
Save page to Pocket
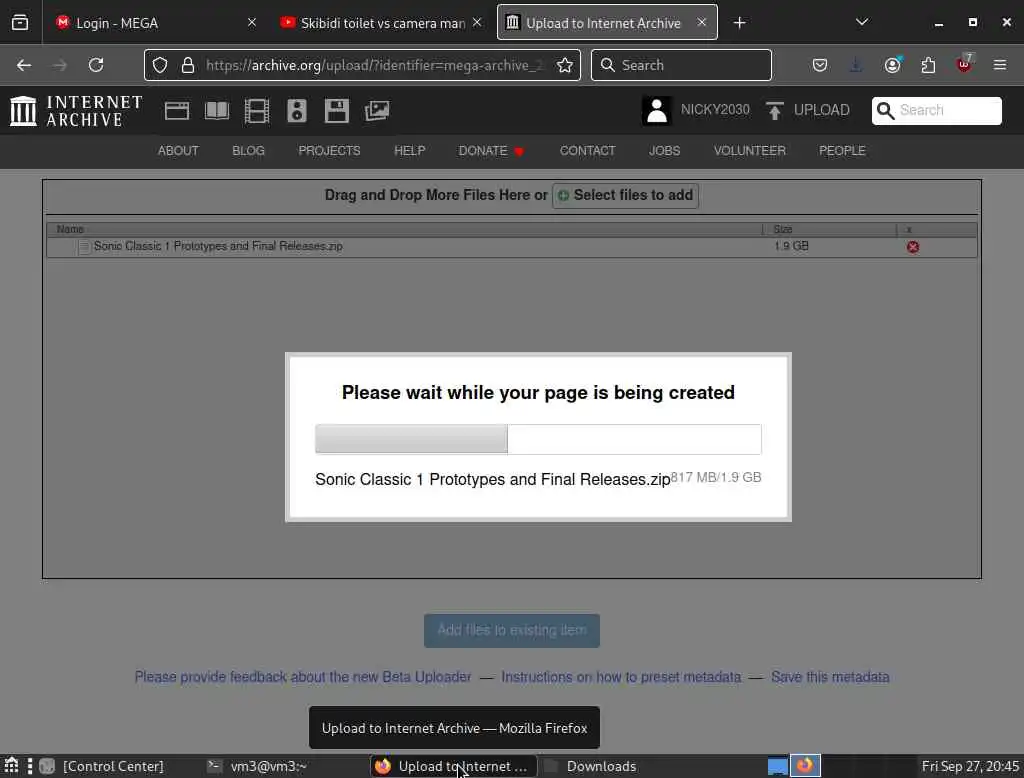point(820,65)
